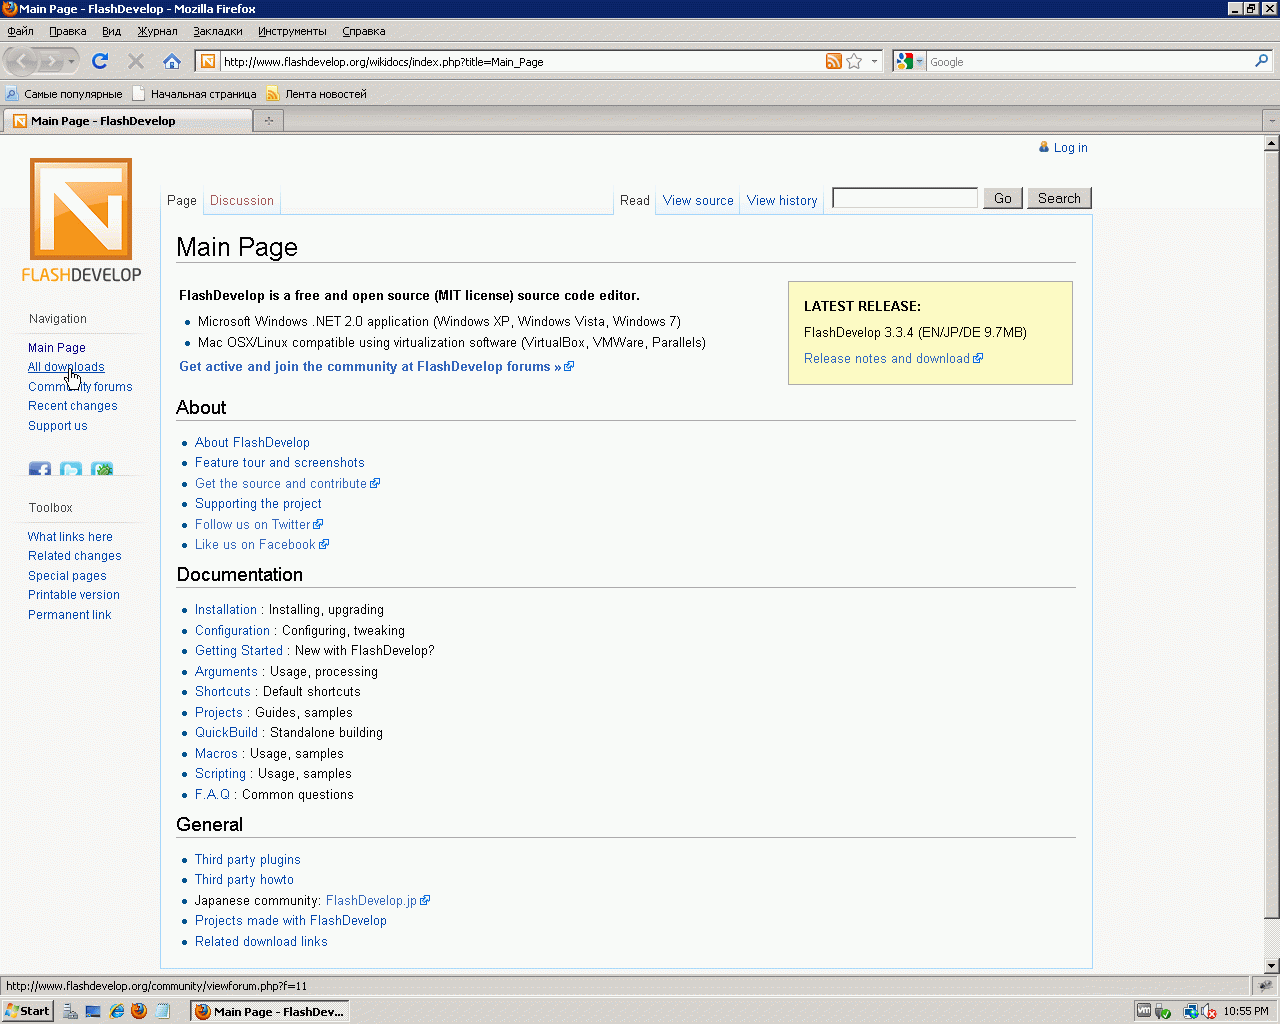Open VMware Tools tray icon
1280x1024 pixels.
[1143, 1011]
